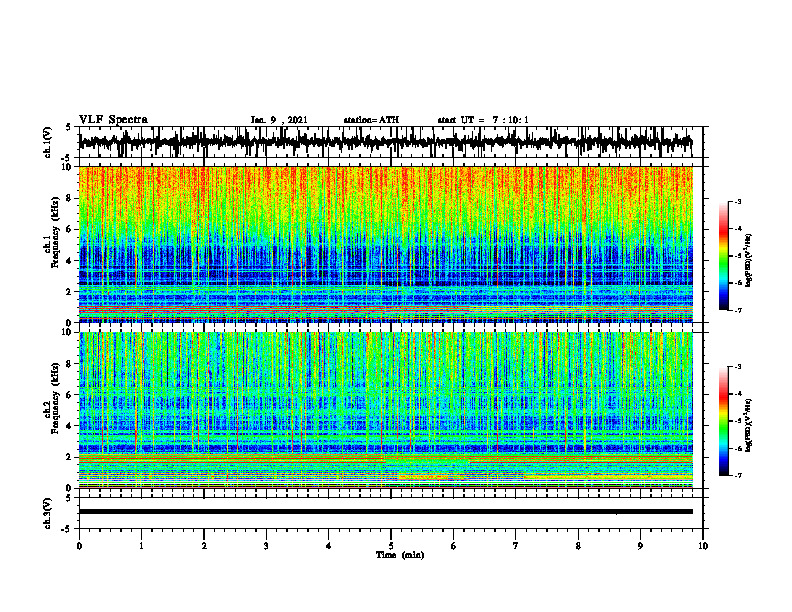The image size is (792, 612).
Task: Click time axis tick label "9"
Action: click(x=640, y=546)
